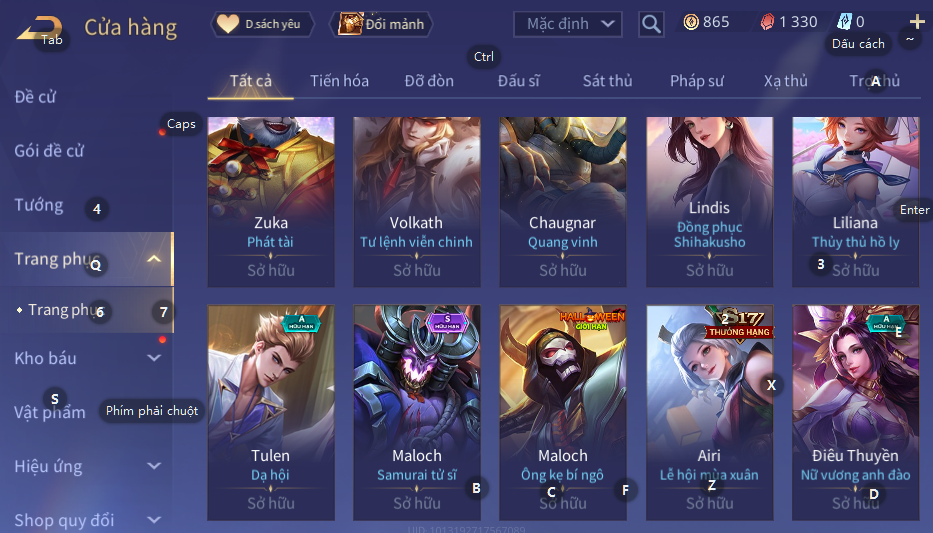Select Zuka Phát tài skin card

[271, 202]
